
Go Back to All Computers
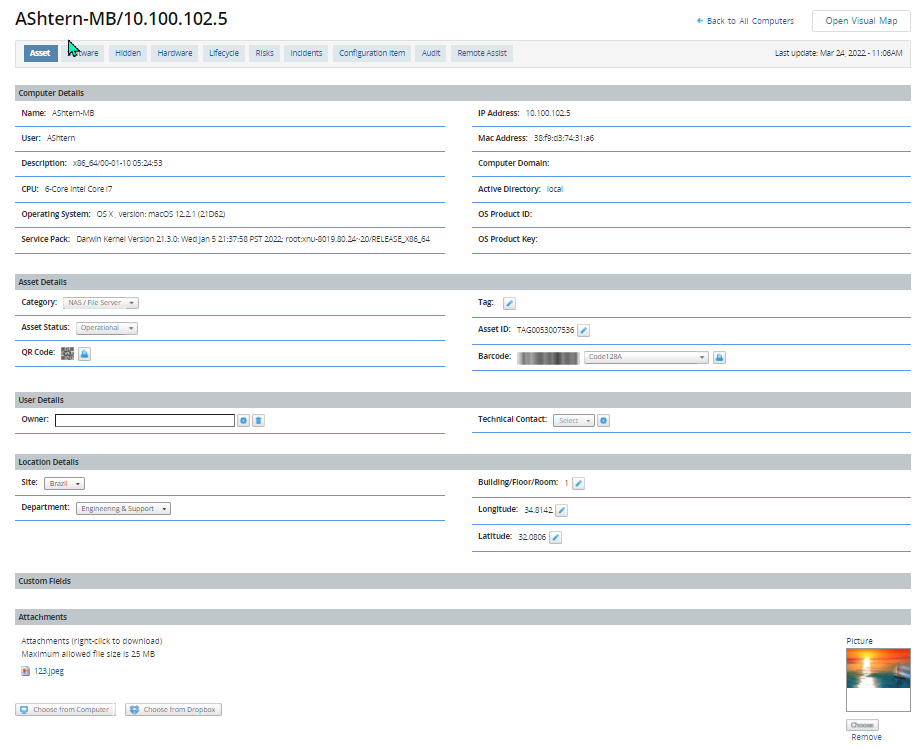tap(745, 21)
